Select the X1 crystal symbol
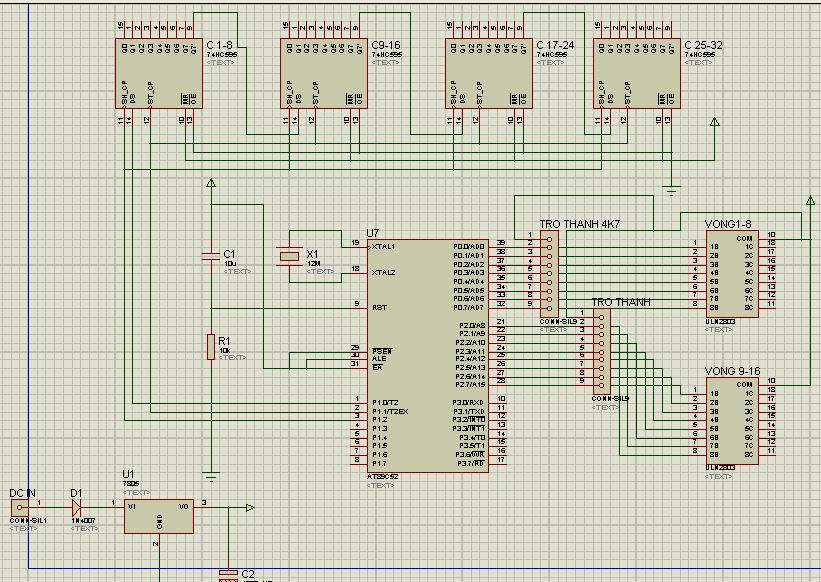821x582 pixels. [290, 256]
